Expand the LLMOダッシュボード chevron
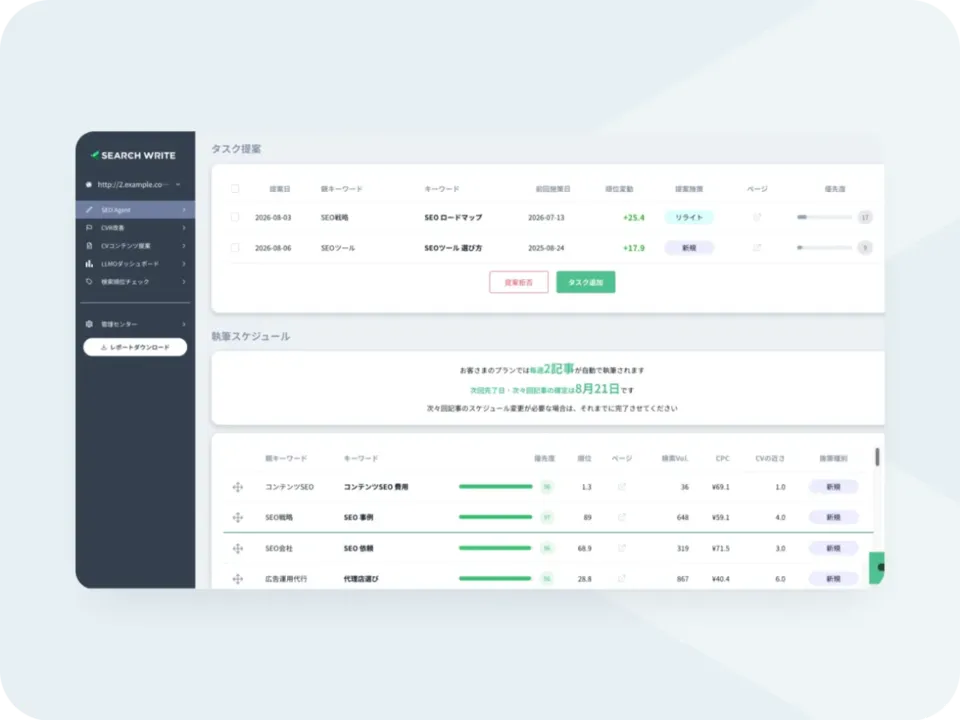 [184, 264]
